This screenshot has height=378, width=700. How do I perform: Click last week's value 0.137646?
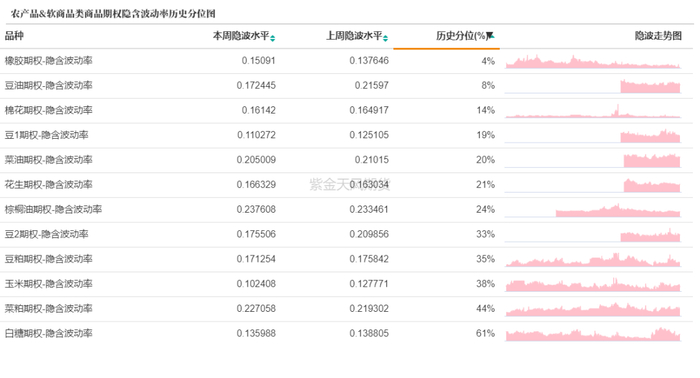(369, 61)
